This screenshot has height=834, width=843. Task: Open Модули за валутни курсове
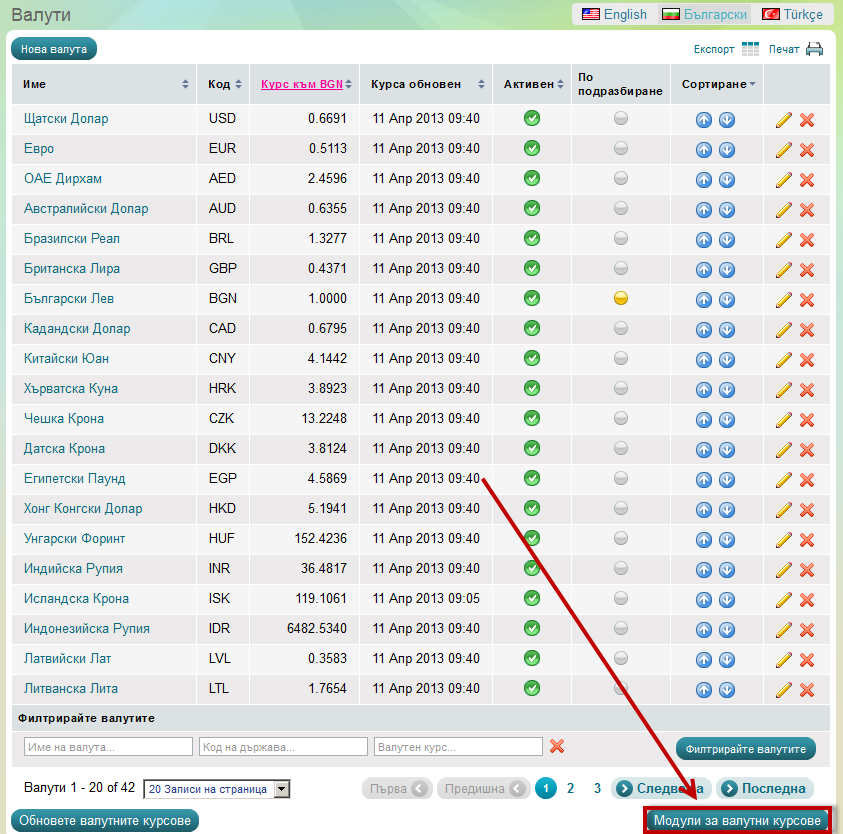coord(737,821)
